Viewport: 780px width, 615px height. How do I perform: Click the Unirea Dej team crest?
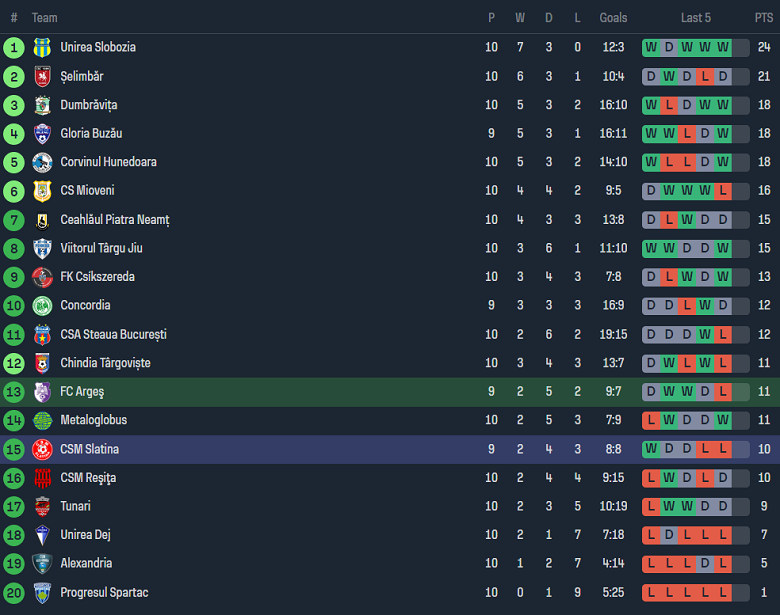tap(42, 535)
